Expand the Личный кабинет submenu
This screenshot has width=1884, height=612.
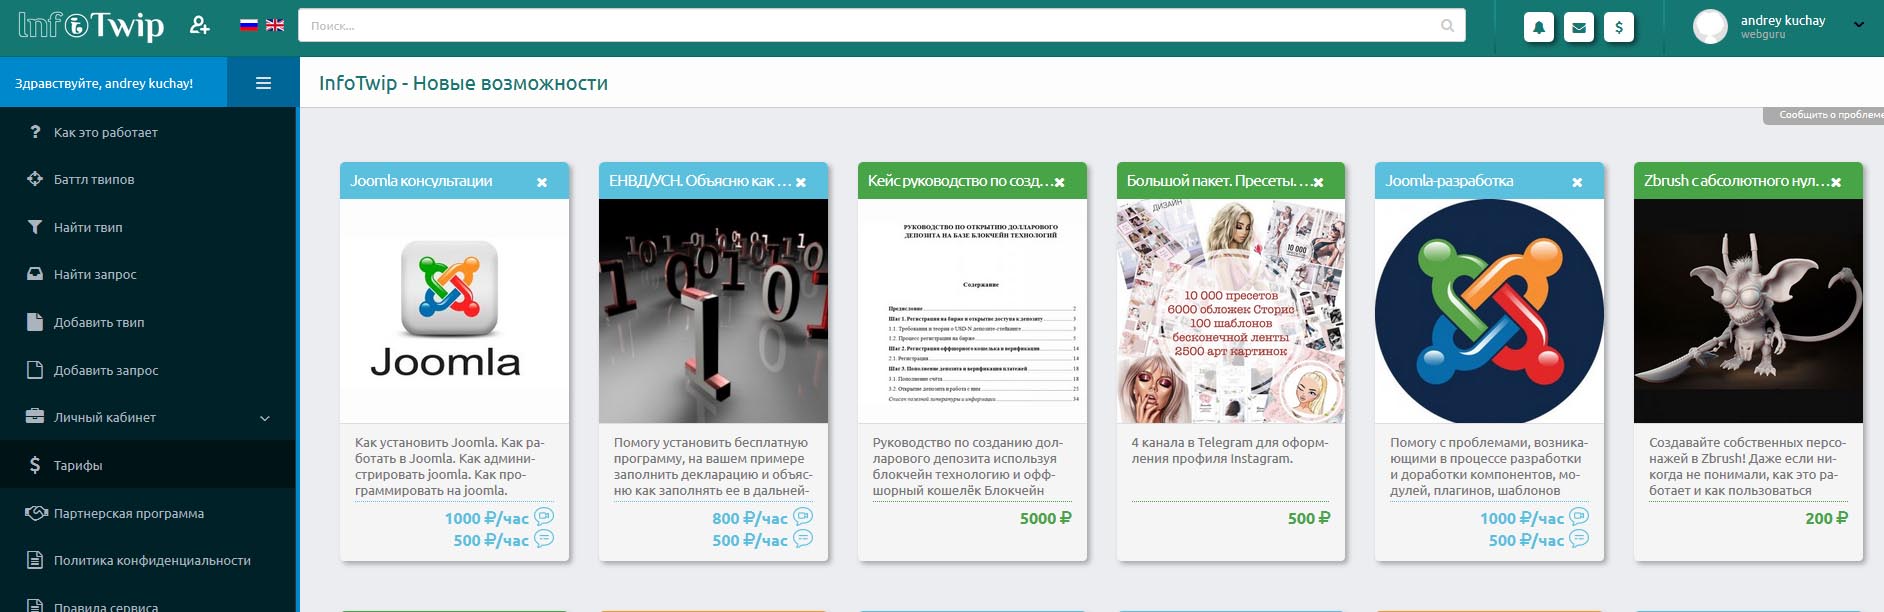[x=265, y=418]
